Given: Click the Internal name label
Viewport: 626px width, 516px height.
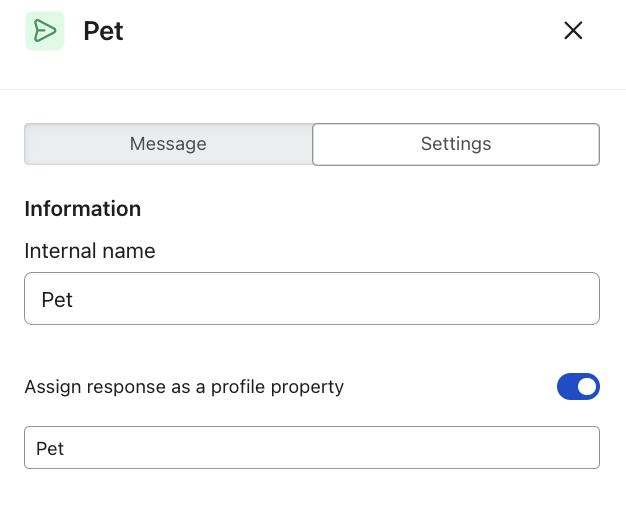Looking at the screenshot, I should click(90, 251).
